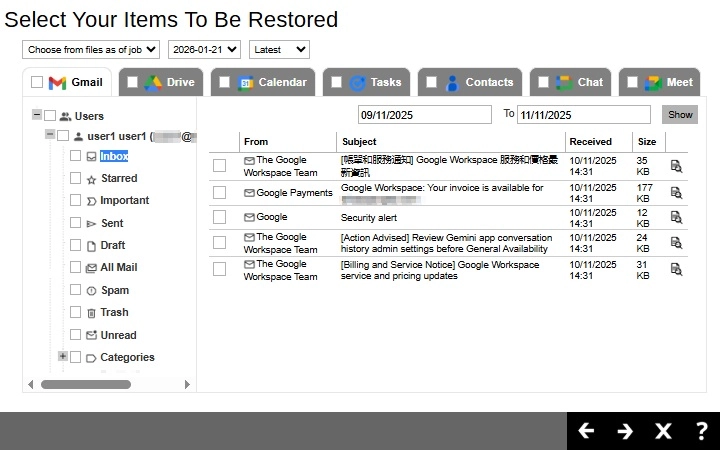This screenshot has height=450, width=720.
Task: Tick the Trash folder checkbox
Action: point(75,312)
